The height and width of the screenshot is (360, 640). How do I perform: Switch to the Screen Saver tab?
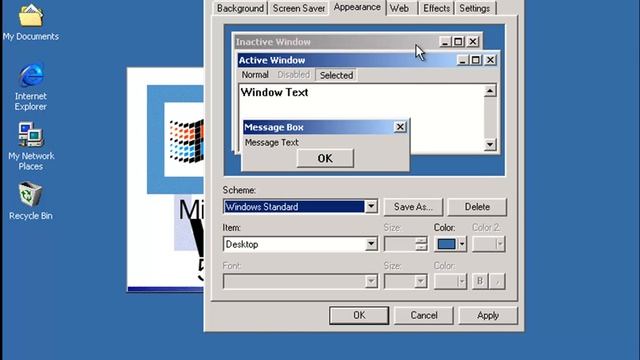point(299,8)
